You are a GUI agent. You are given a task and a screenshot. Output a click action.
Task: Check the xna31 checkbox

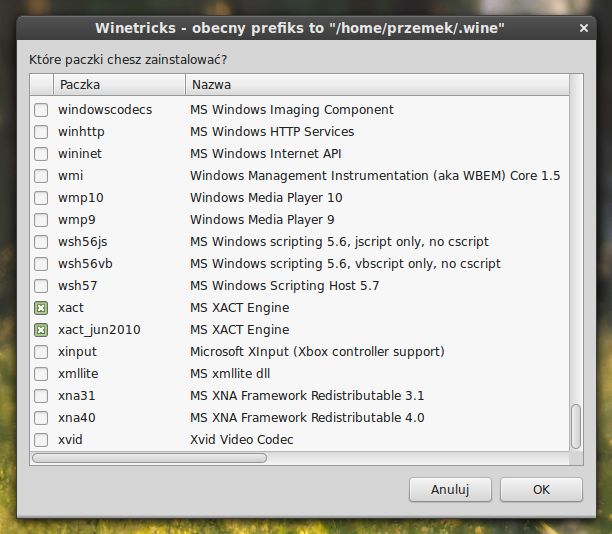click(x=41, y=396)
